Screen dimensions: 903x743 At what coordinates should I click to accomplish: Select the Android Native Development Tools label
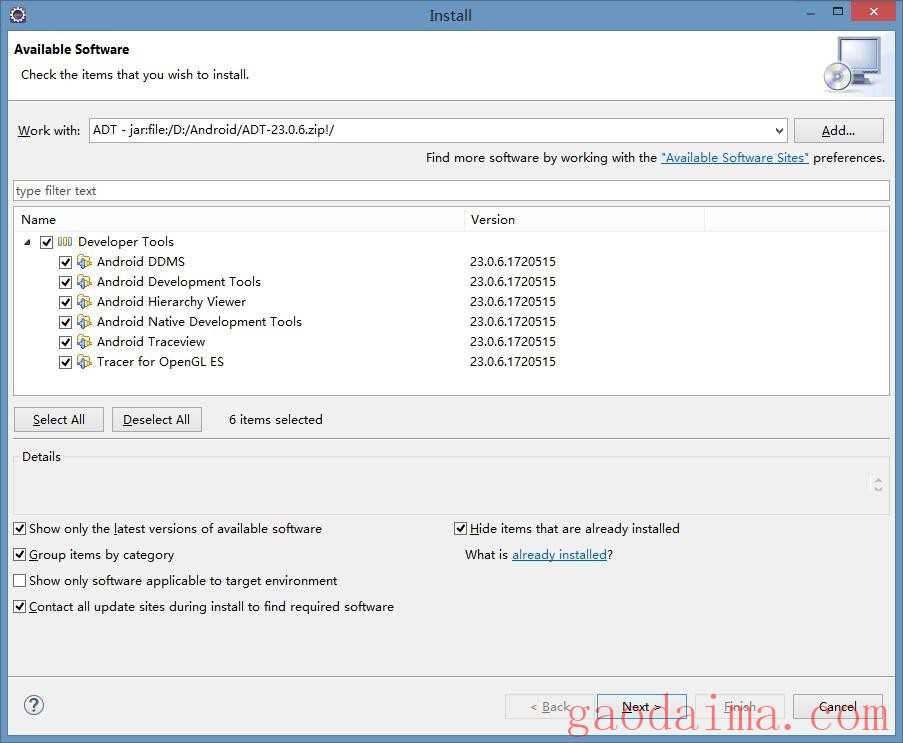199,322
